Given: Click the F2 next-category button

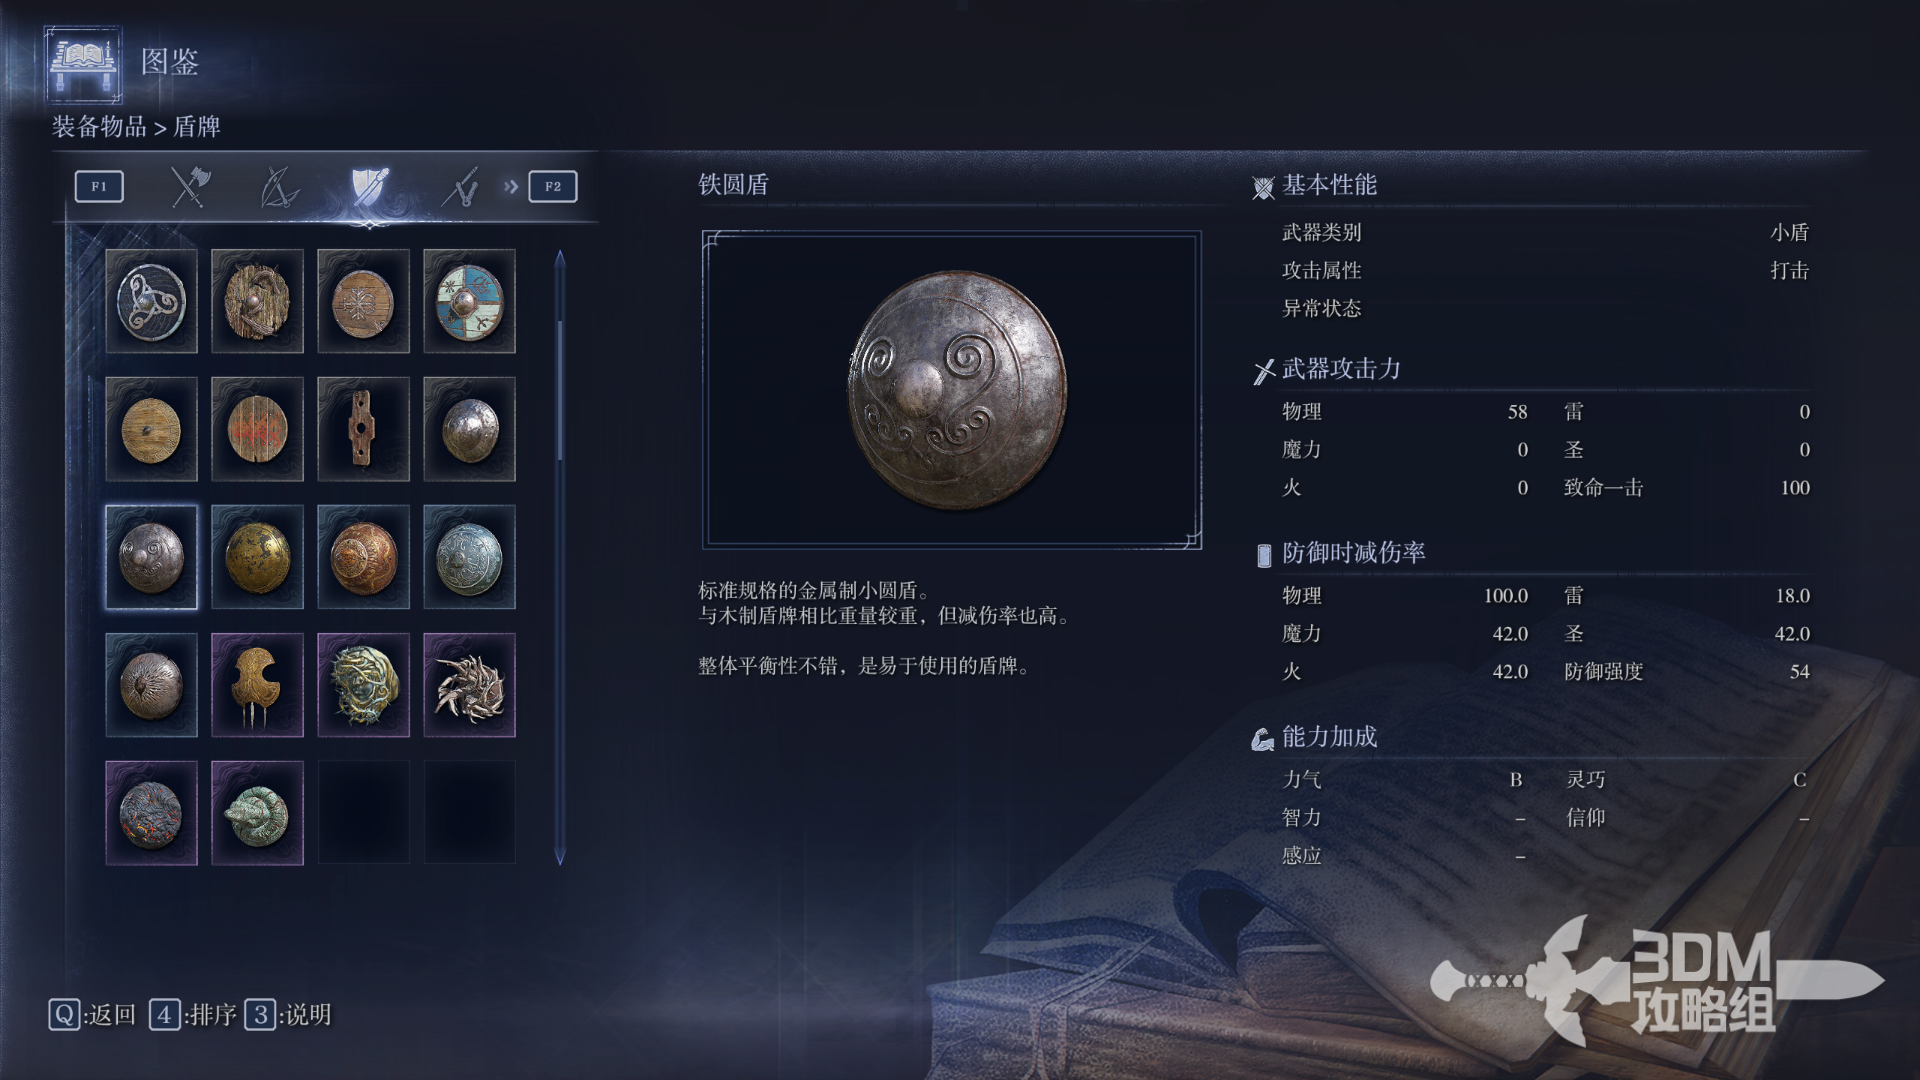Looking at the screenshot, I should pos(553,186).
